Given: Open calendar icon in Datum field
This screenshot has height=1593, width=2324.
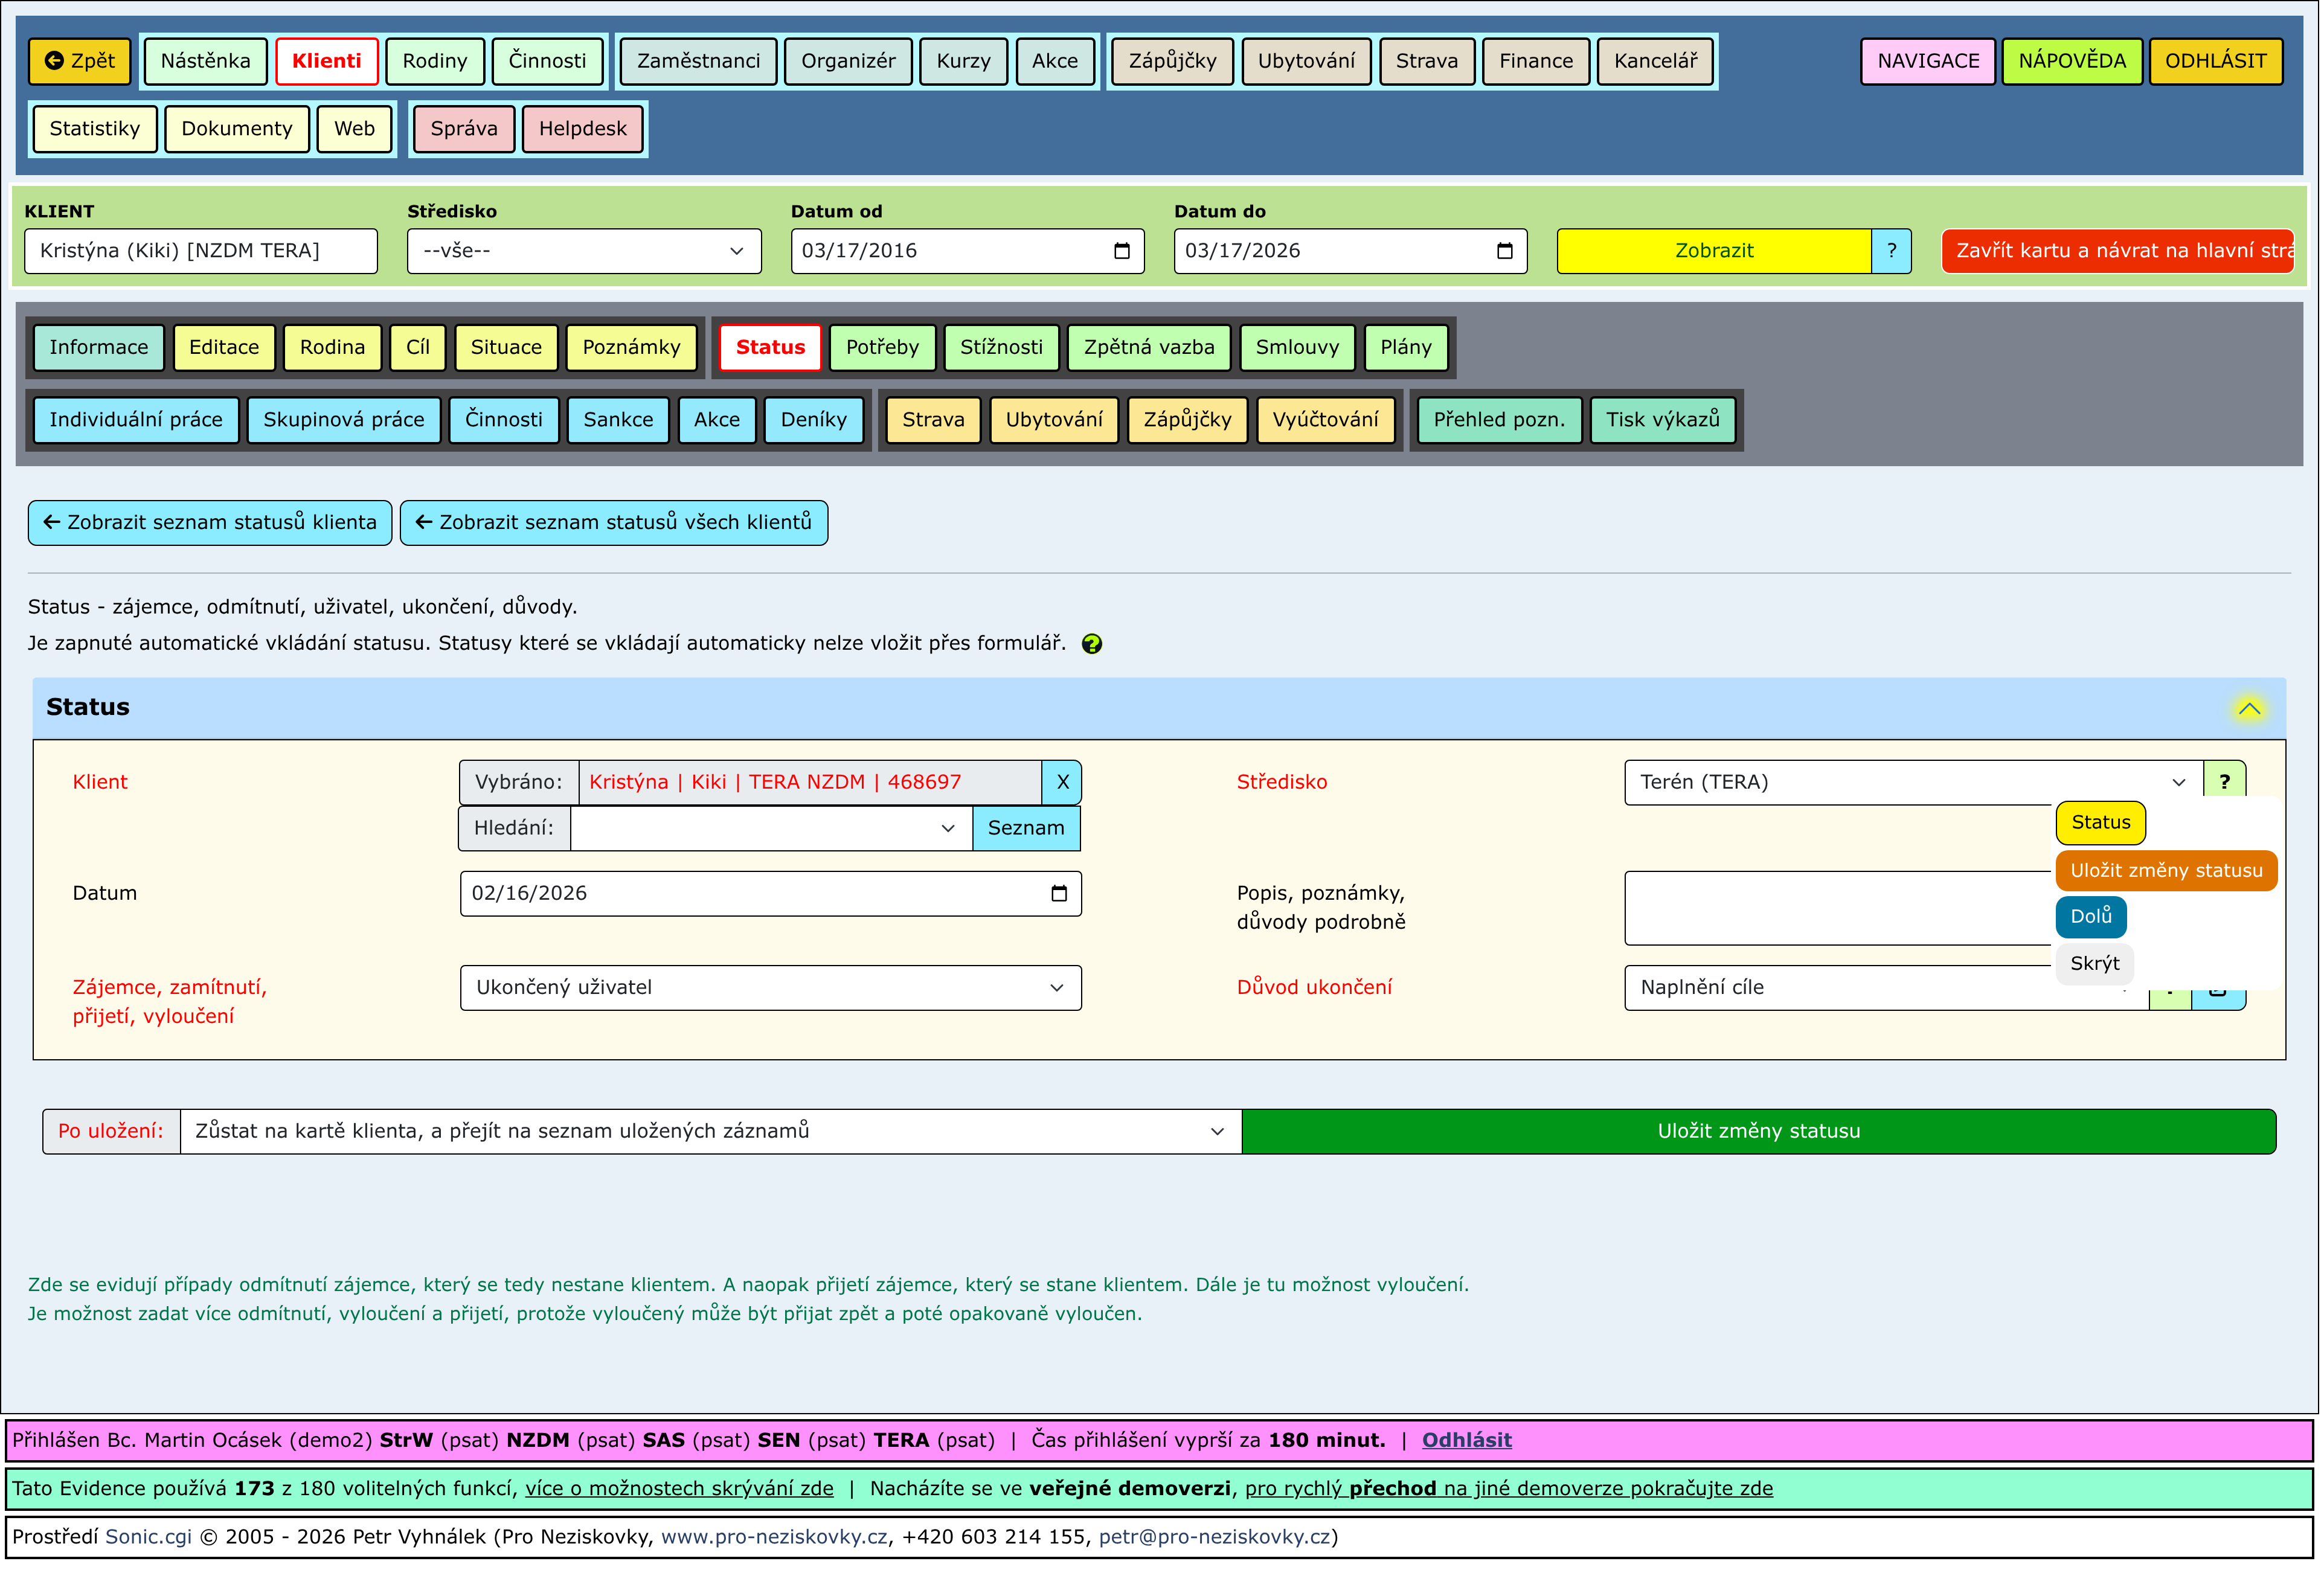Looking at the screenshot, I should [1059, 894].
